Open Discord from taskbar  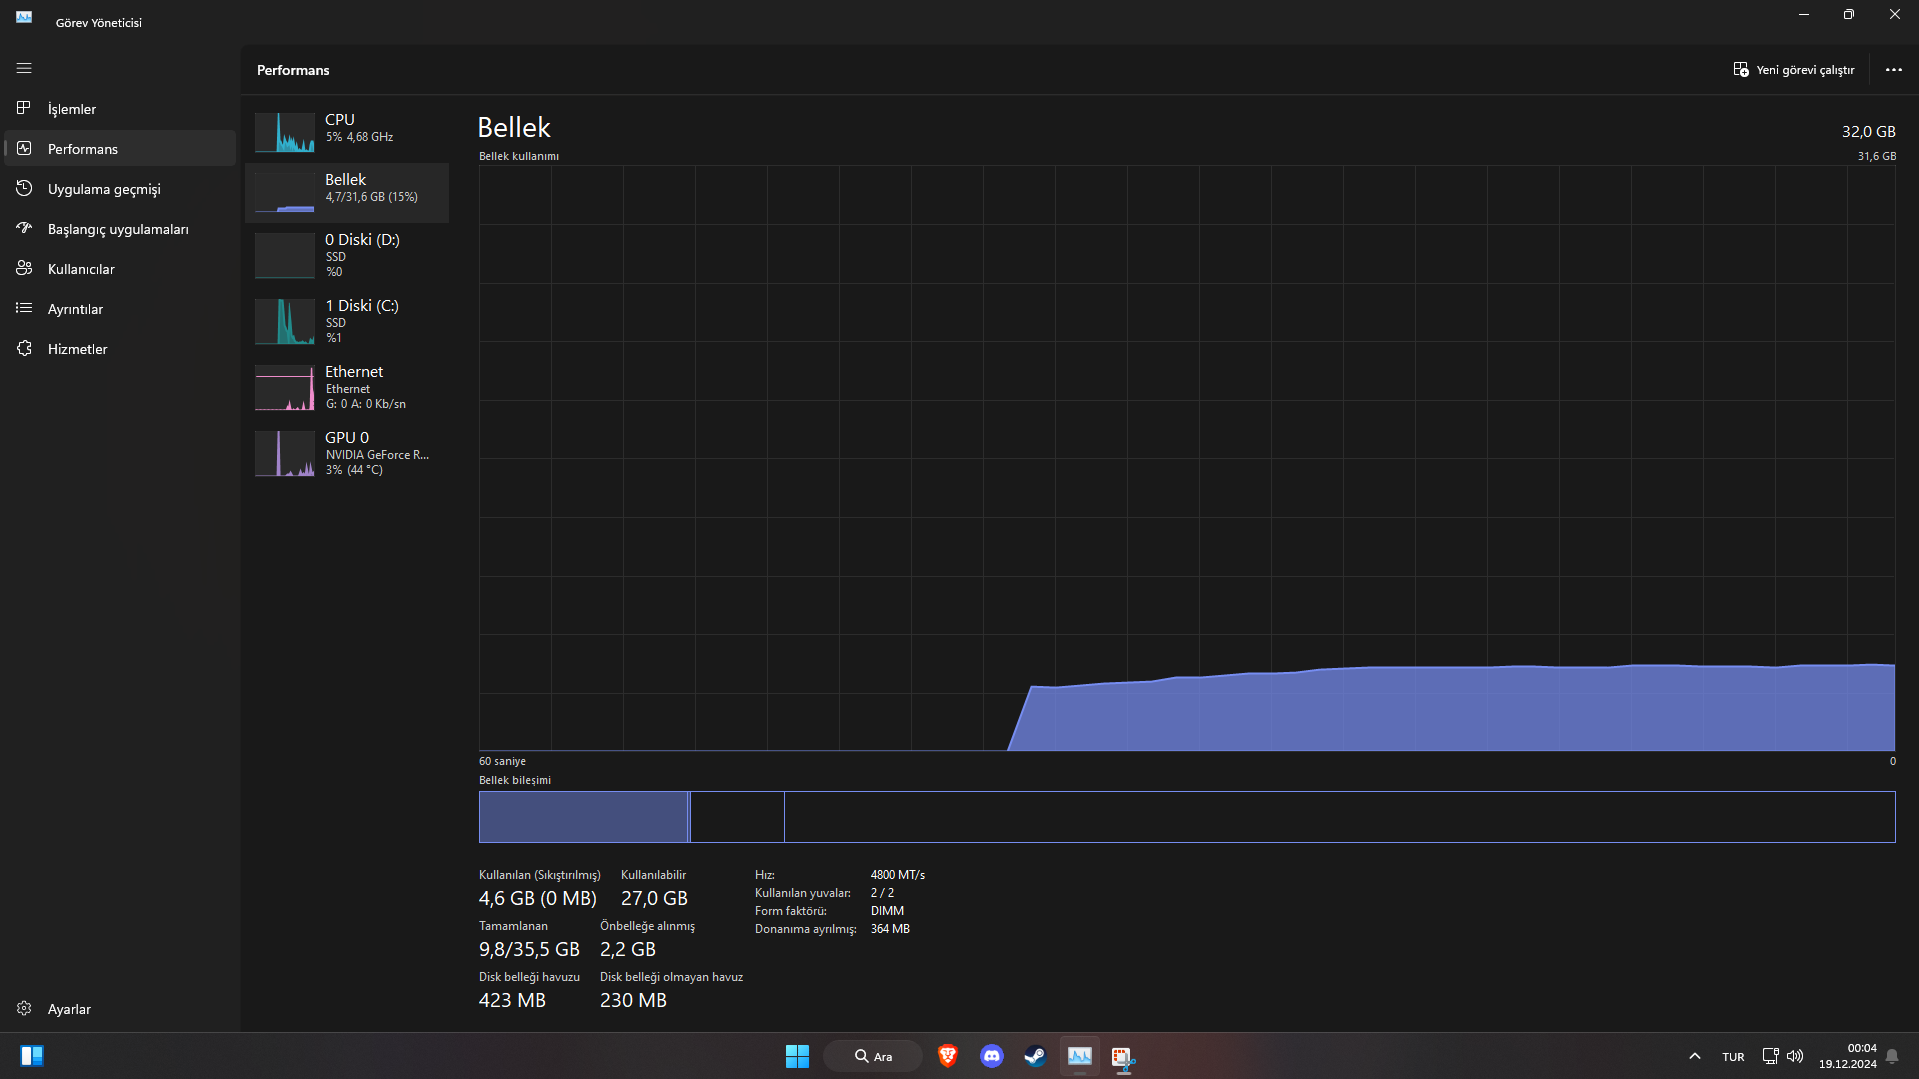[x=991, y=1056]
